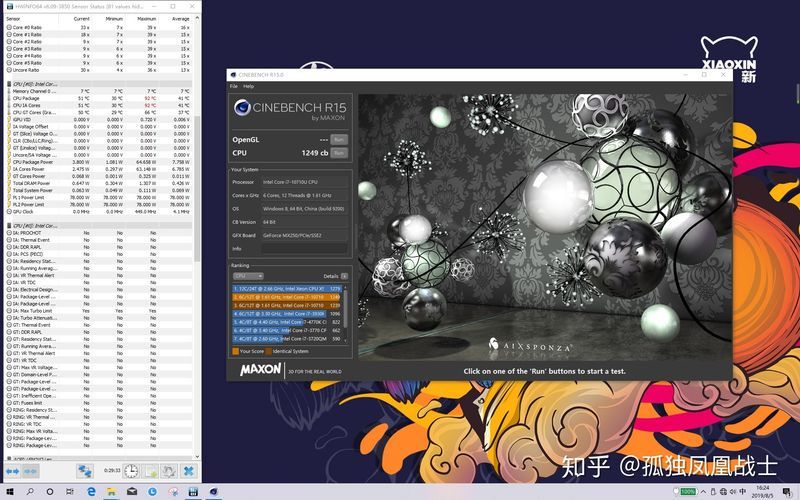The image size is (800, 500).
Task: Open HWiNFO remote network connection icon
Action: (85, 471)
